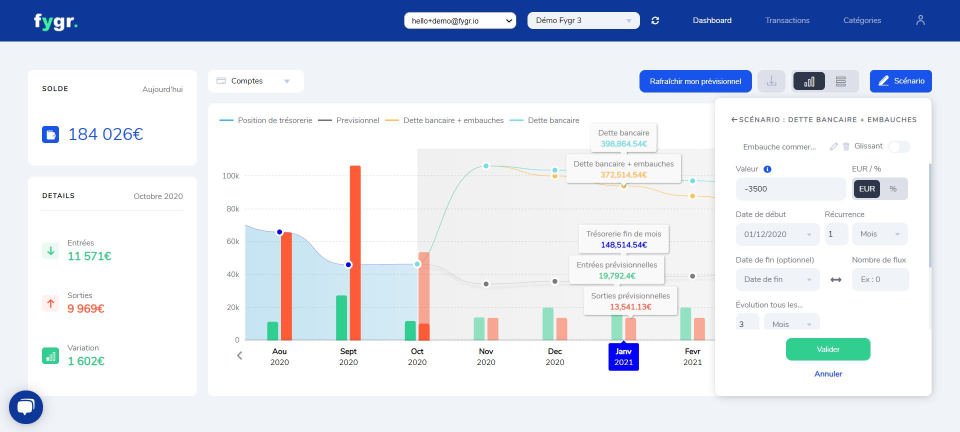Click the refresh sync icon in header
Viewport: 960px width, 432px height.
(655, 20)
